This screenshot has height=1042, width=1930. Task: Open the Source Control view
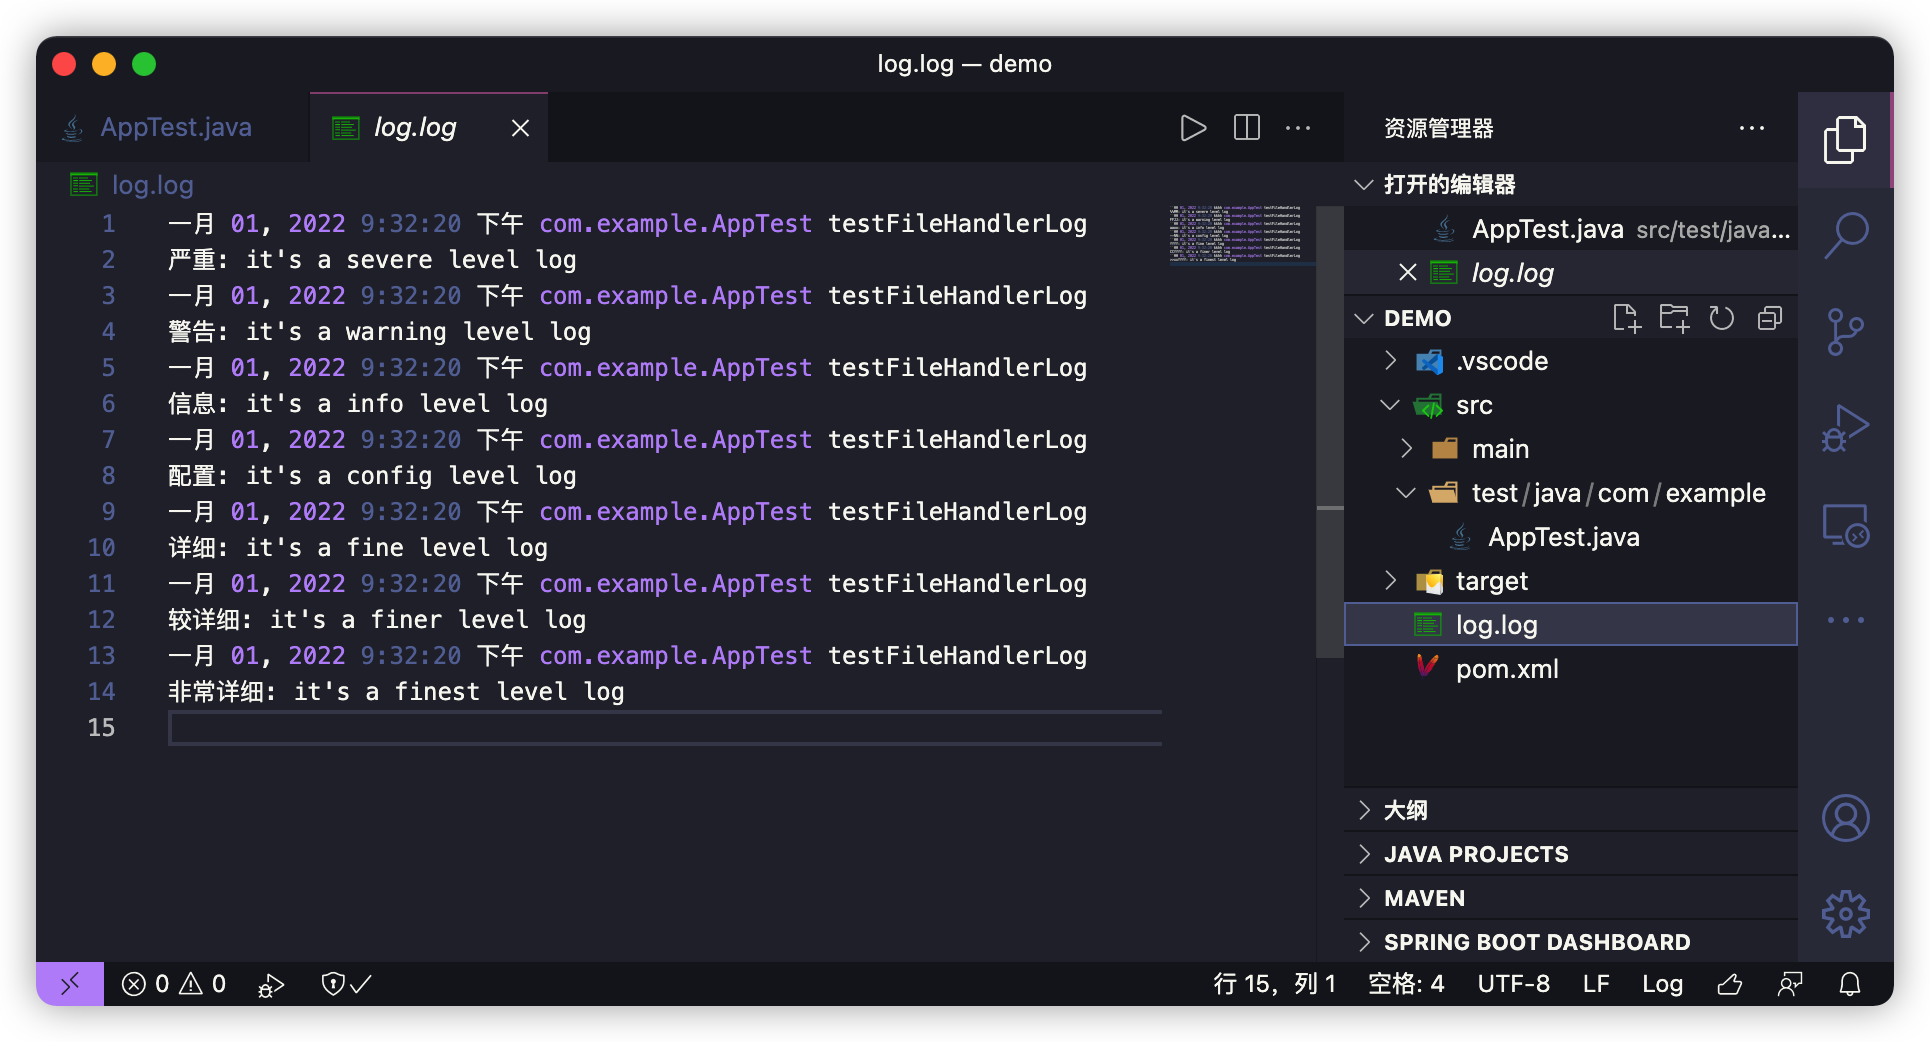click(x=1845, y=331)
